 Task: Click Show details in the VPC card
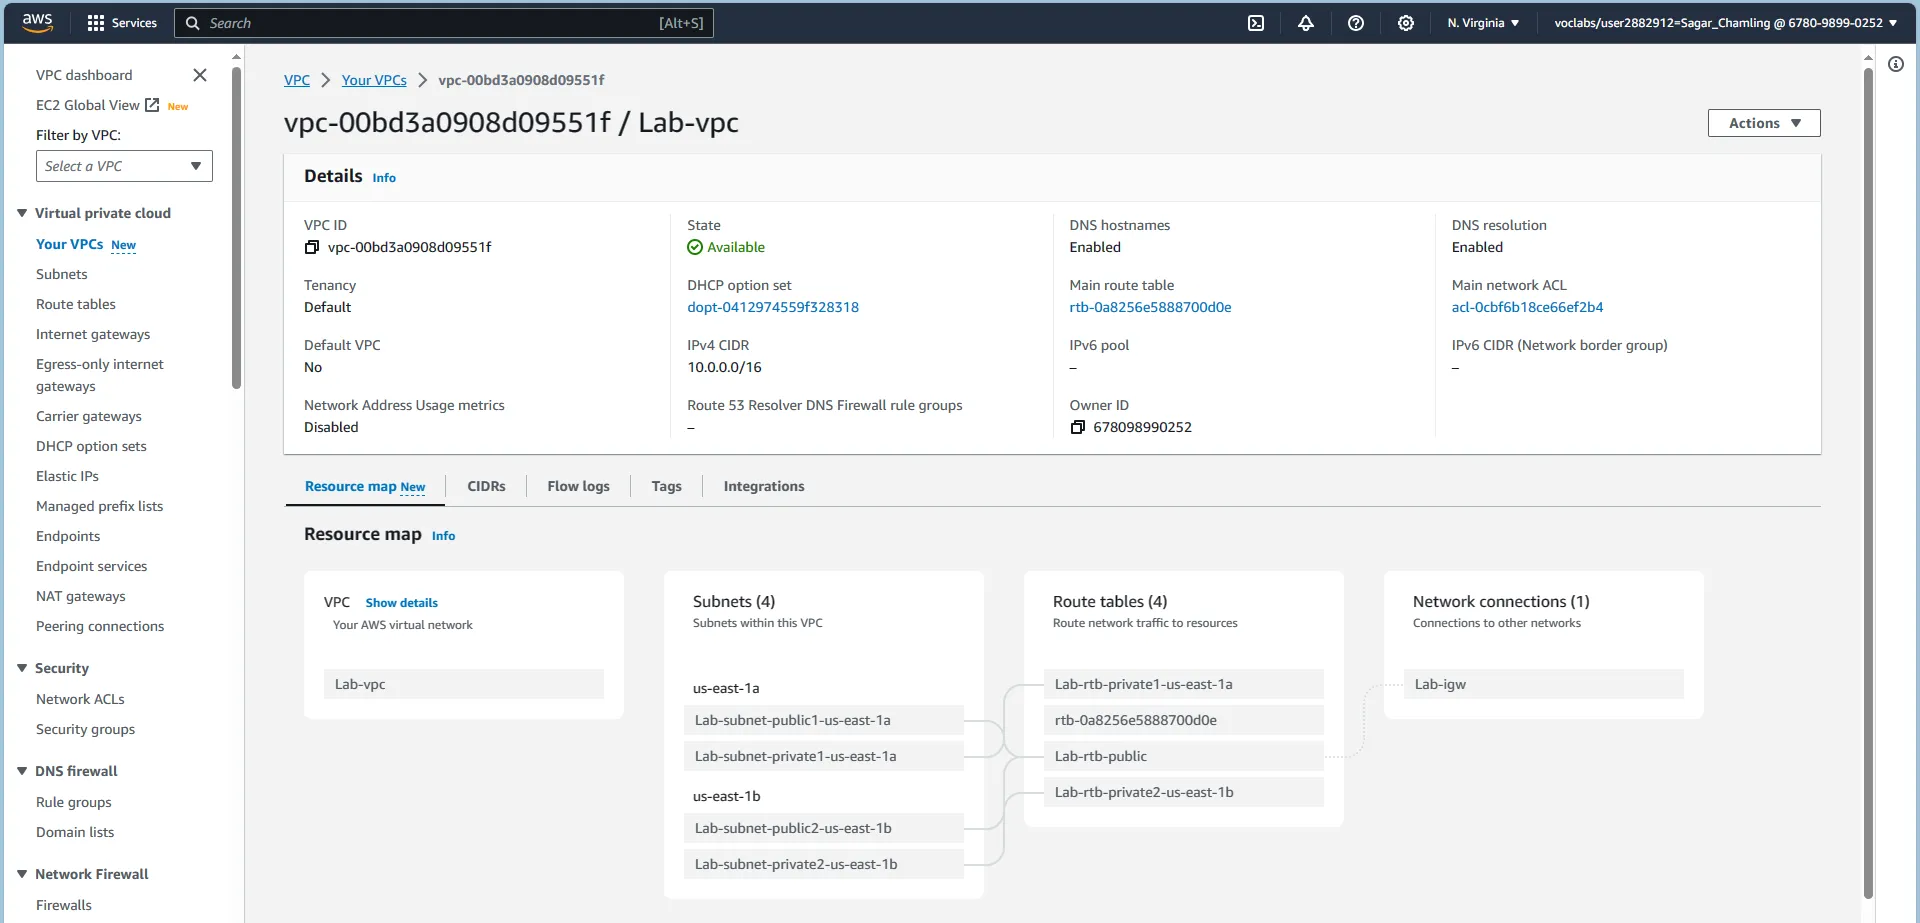tap(401, 603)
